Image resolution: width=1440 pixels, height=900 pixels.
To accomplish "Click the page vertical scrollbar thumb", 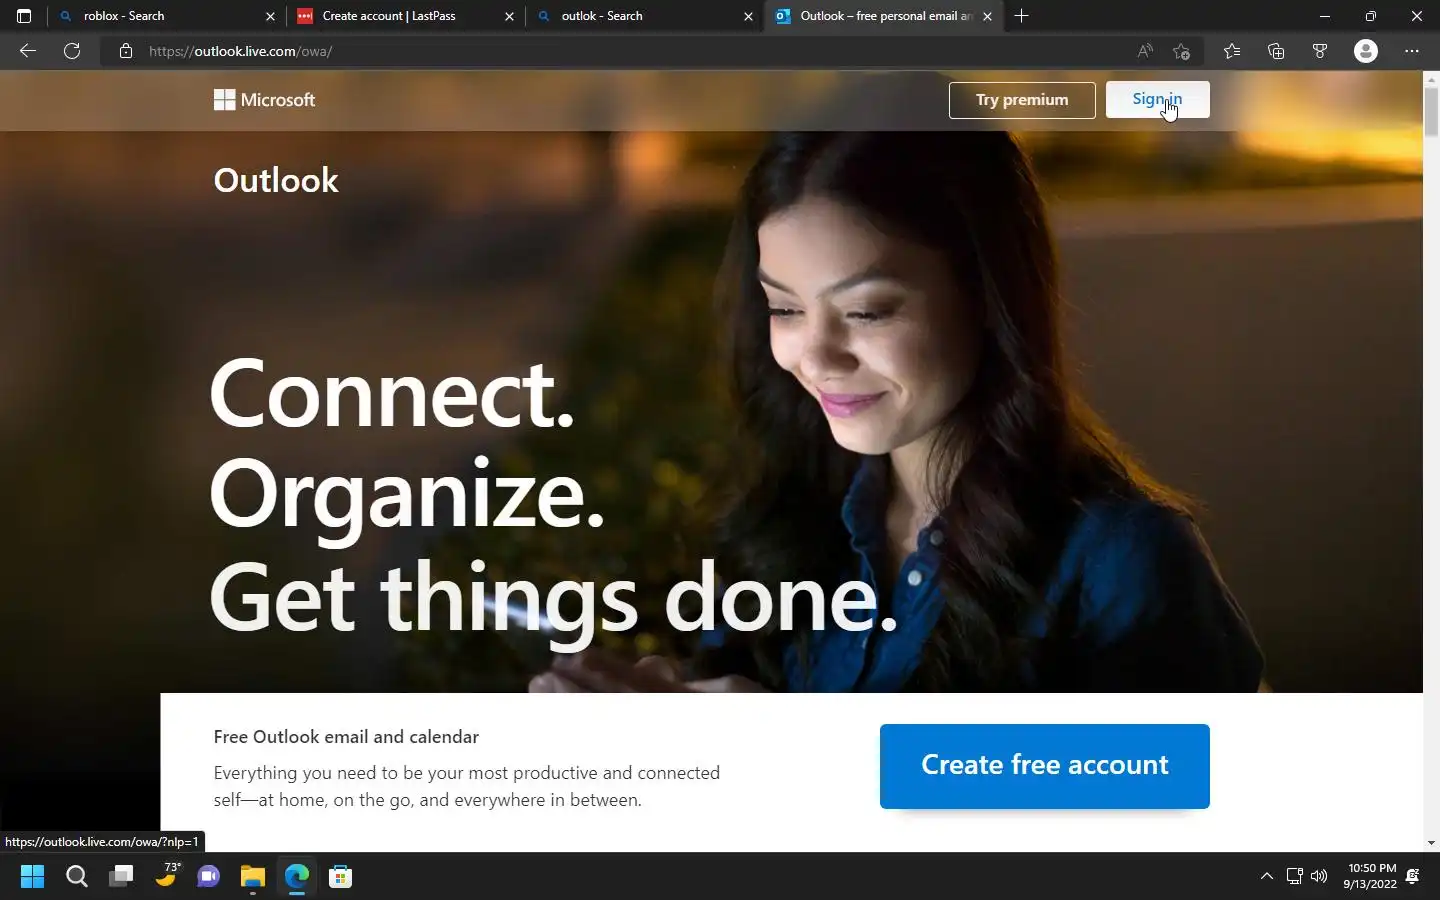I will click(1431, 112).
